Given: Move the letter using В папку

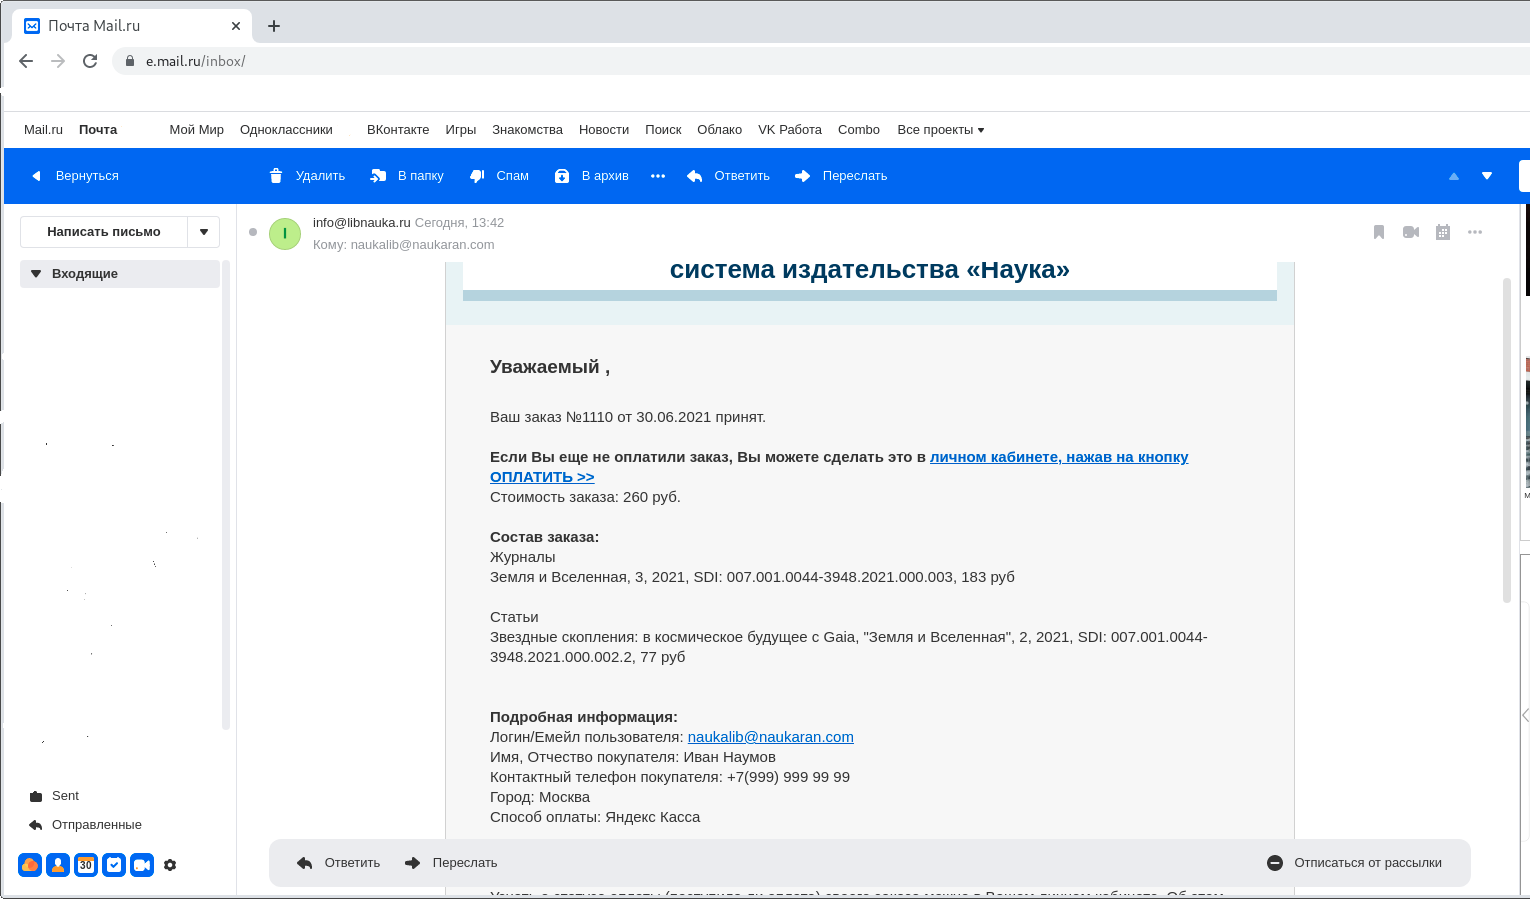Looking at the screenshot, I should (x=407, y=176).
